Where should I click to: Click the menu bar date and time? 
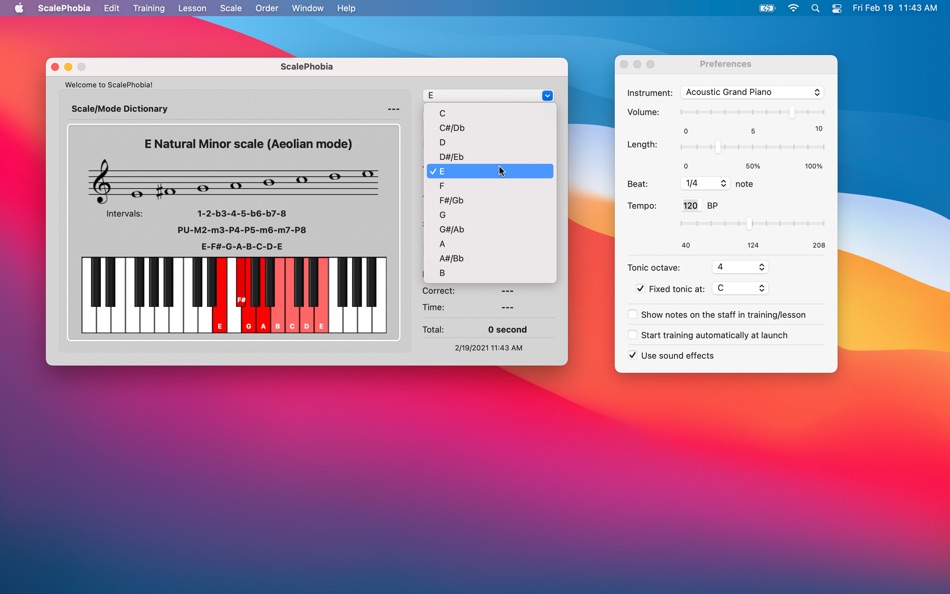click(x=895, y=8)
